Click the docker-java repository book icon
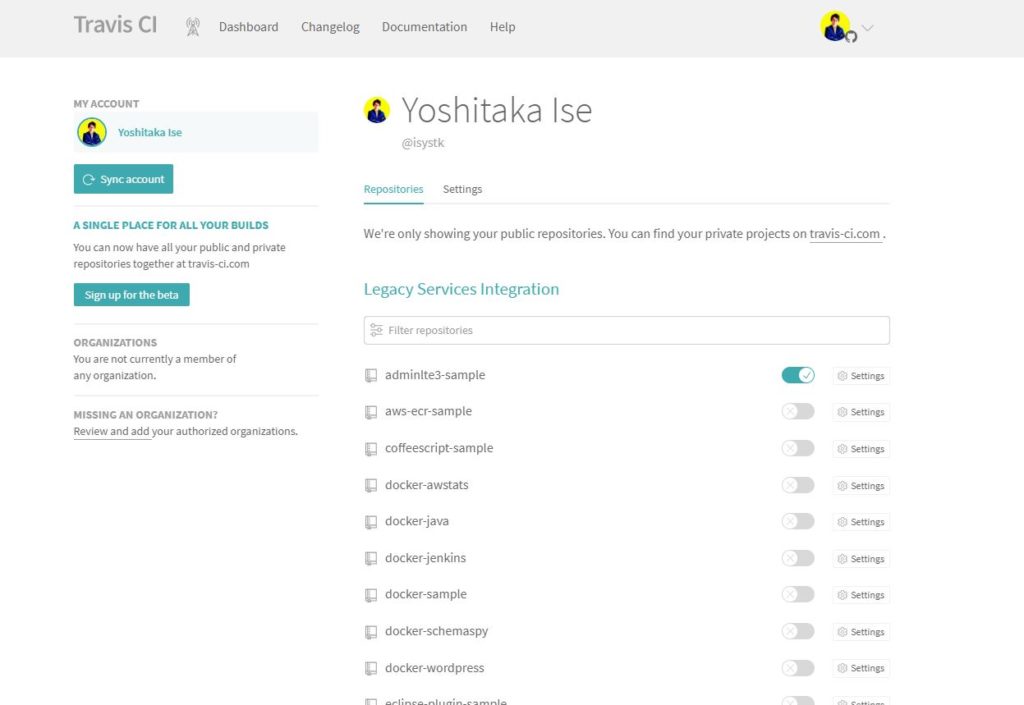The height and width of the screenshot is (705, 1024). [371, 522]
